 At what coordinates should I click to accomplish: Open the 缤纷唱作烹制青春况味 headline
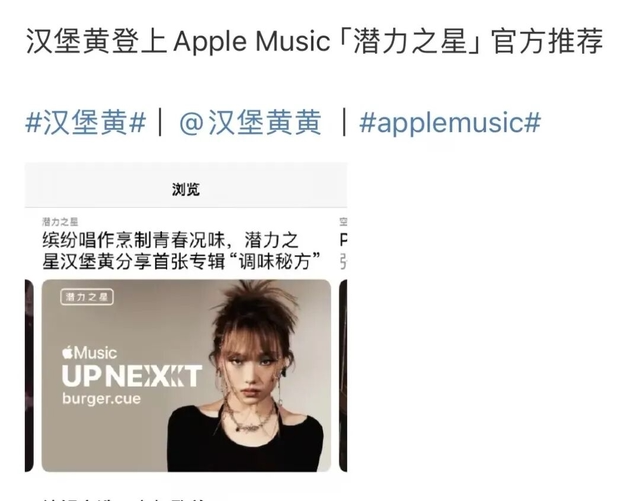[x=182, y=251]
